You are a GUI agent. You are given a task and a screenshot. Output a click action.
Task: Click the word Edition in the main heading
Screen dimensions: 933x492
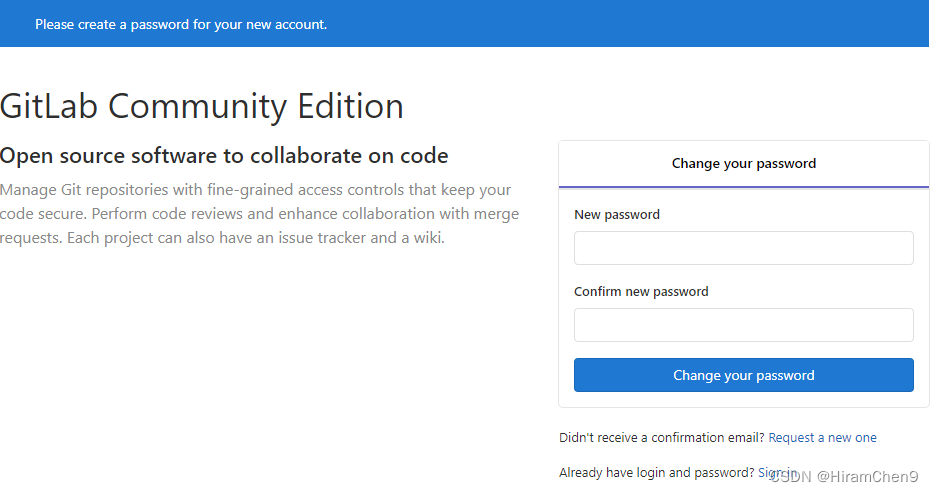pyautogui.click(x=350, y=106)
